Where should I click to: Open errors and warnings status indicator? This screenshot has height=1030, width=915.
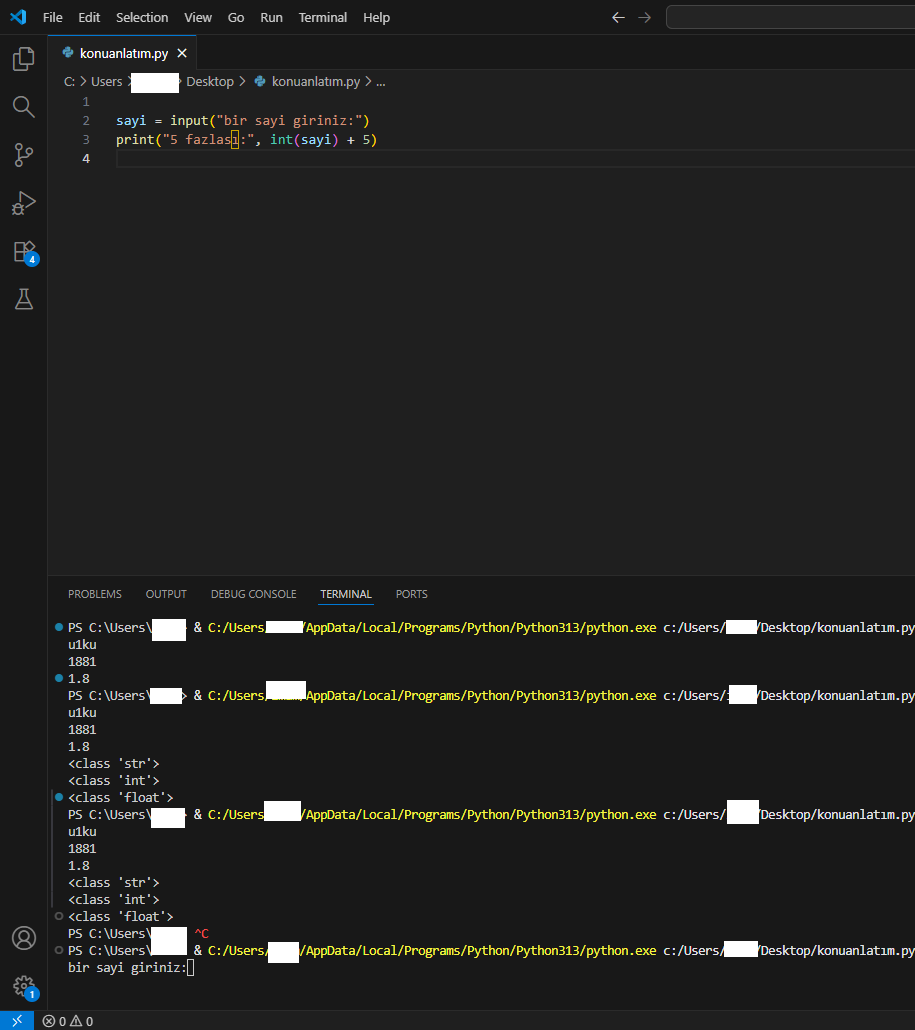[68, 1021]
